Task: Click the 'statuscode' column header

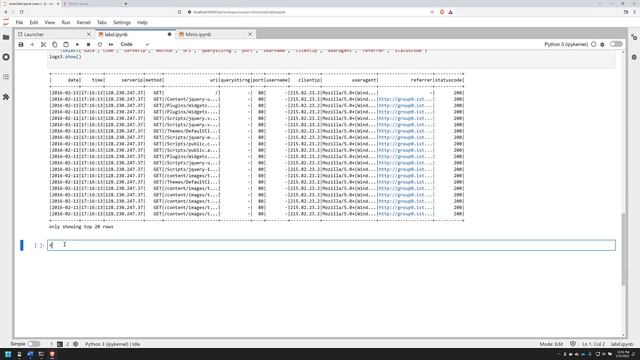Action: (449, 80)
